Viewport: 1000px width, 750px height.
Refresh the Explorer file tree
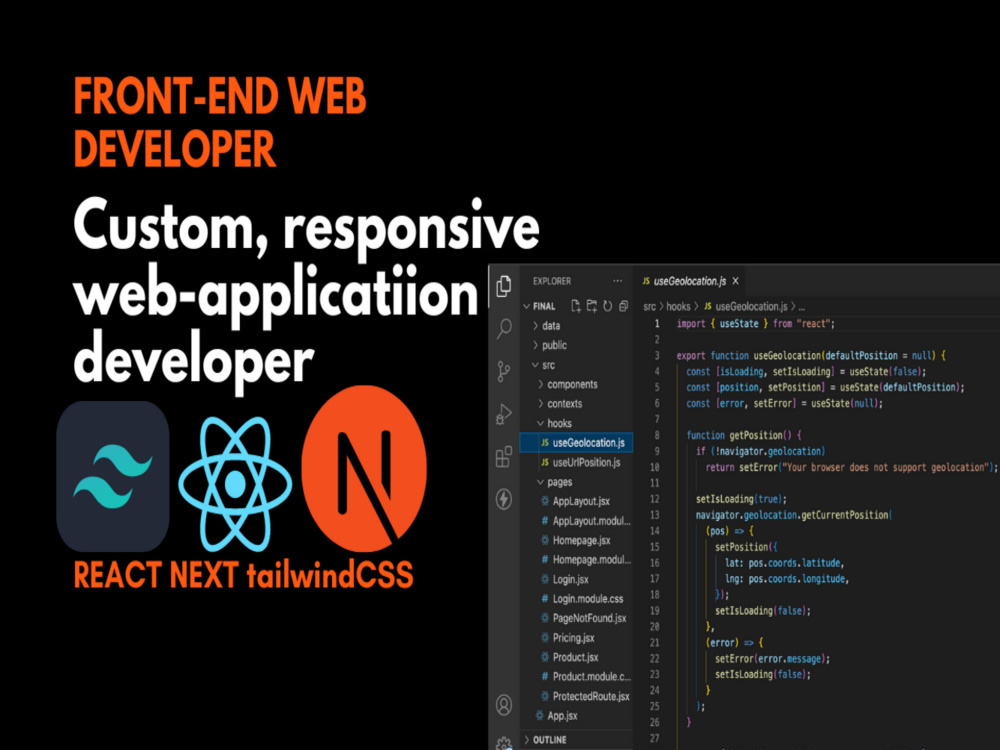coord(608,306)
